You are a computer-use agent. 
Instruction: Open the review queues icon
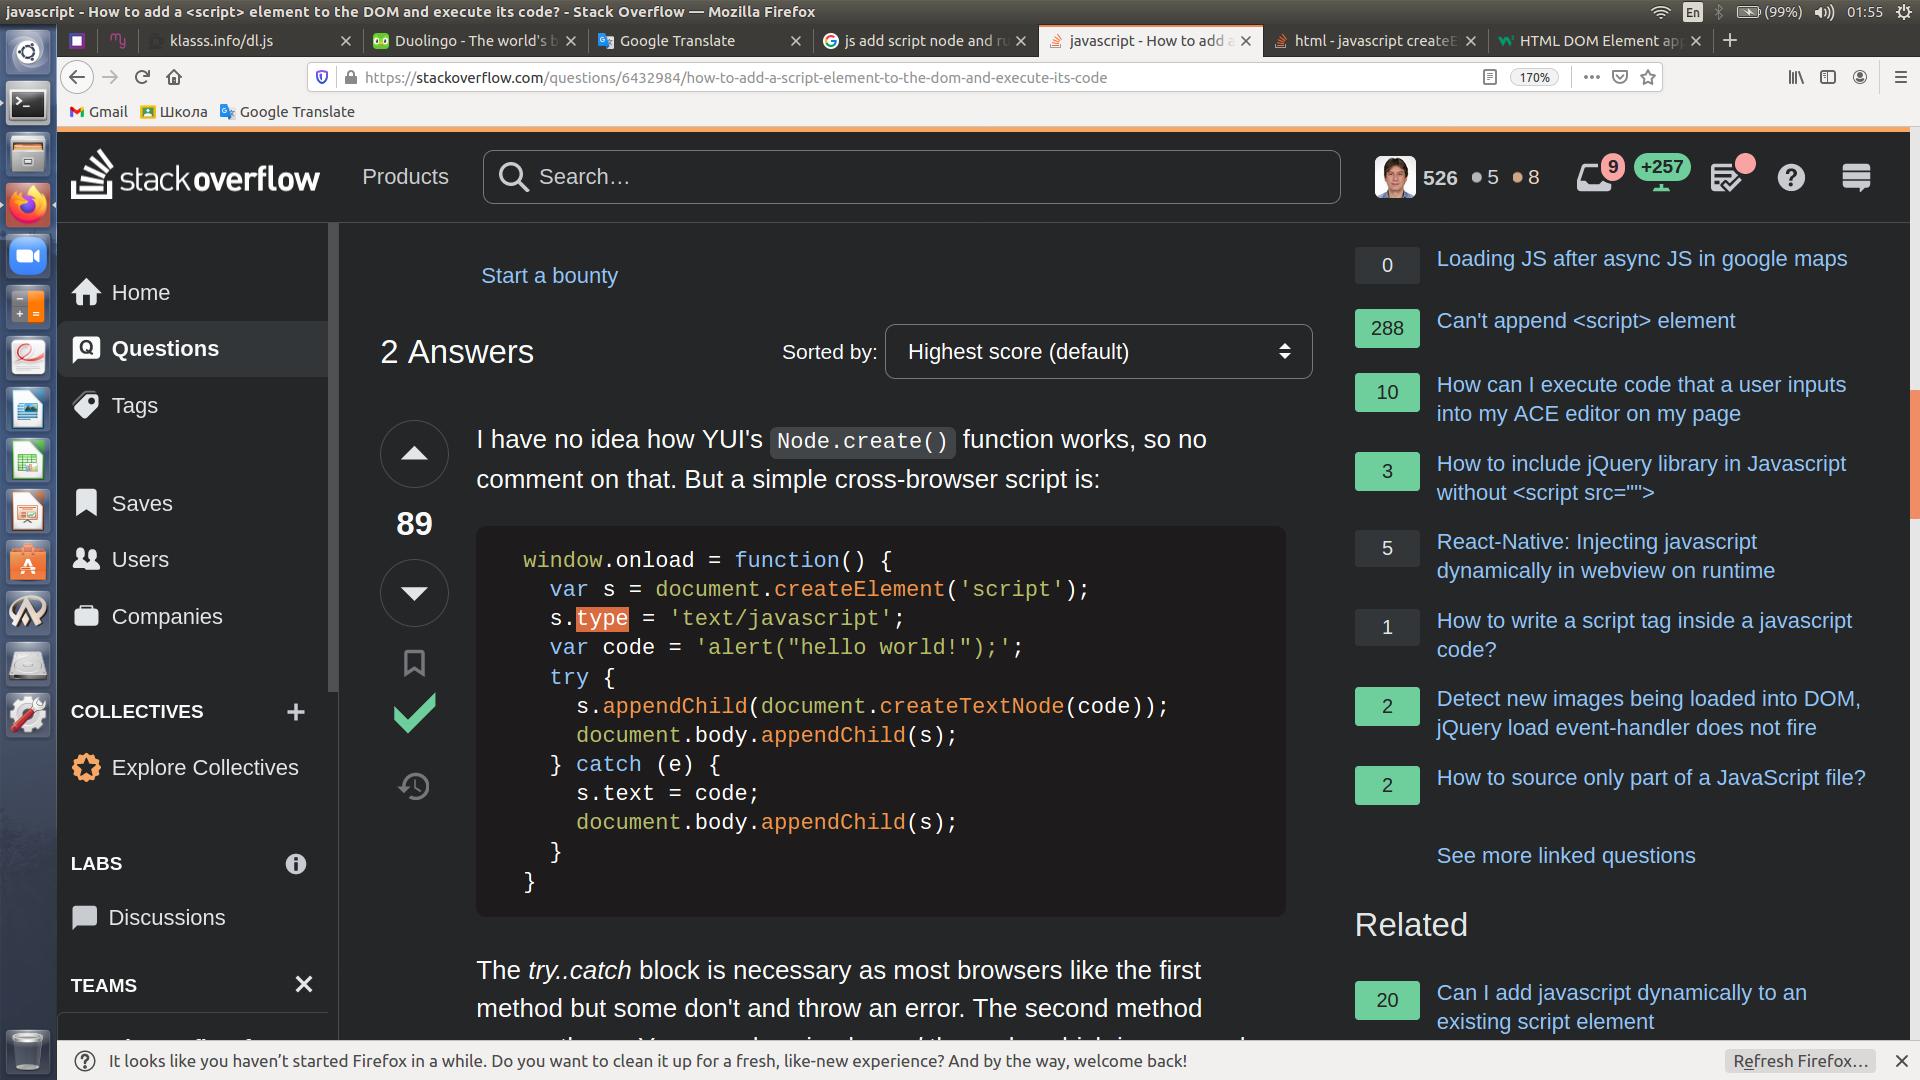click(x=1727, y=178)
